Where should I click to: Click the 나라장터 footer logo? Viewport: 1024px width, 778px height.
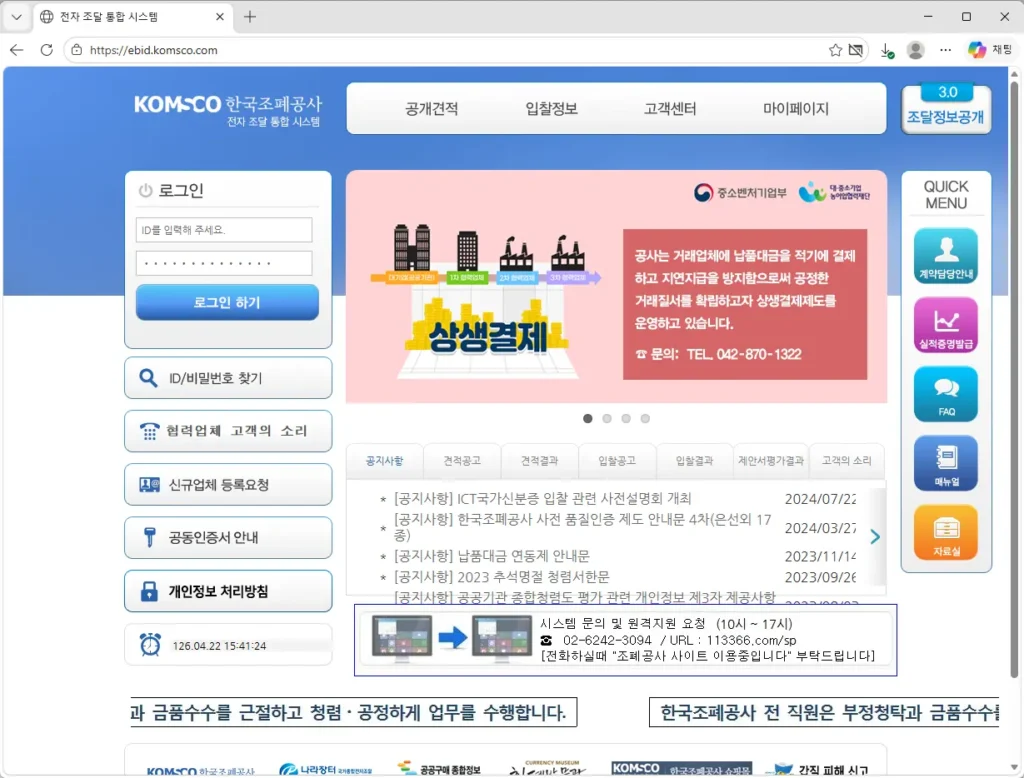[325, 770]
